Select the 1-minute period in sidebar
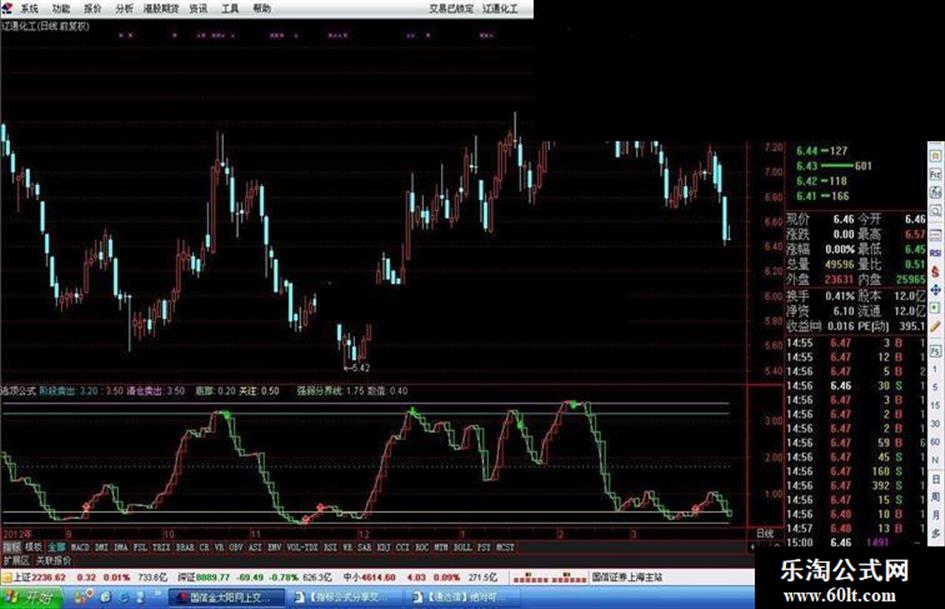The width and height of the screenshot is (945, 609). pos(936,368)
